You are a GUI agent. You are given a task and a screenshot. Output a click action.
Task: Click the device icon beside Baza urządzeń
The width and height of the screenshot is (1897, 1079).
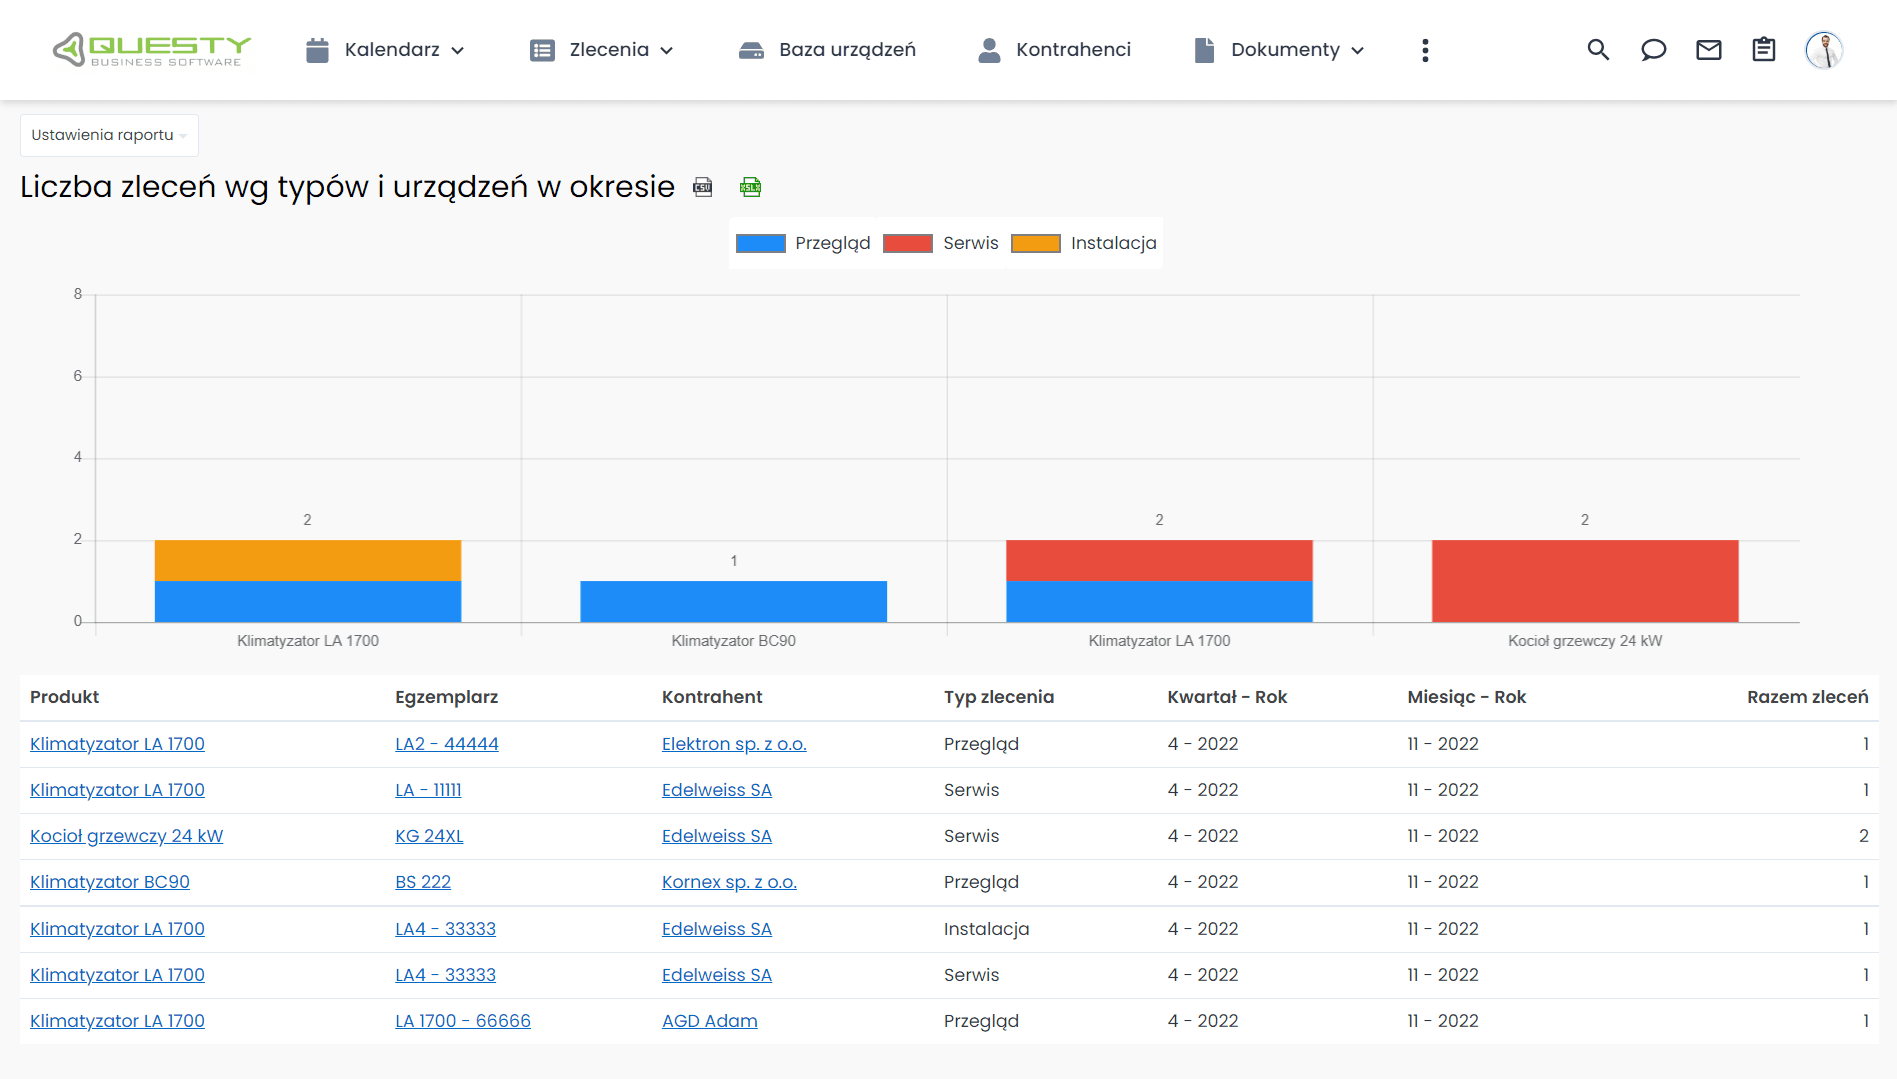751,50
